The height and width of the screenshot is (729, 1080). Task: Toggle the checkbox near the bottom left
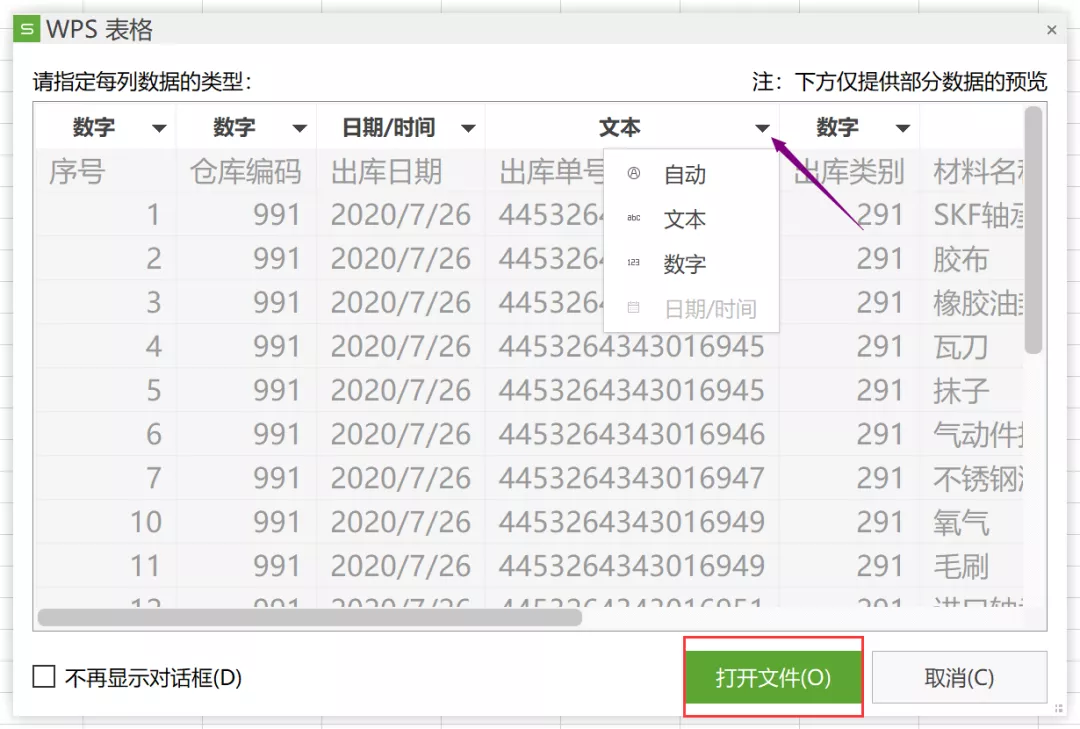pyautogui.click(x=43, y=677)
